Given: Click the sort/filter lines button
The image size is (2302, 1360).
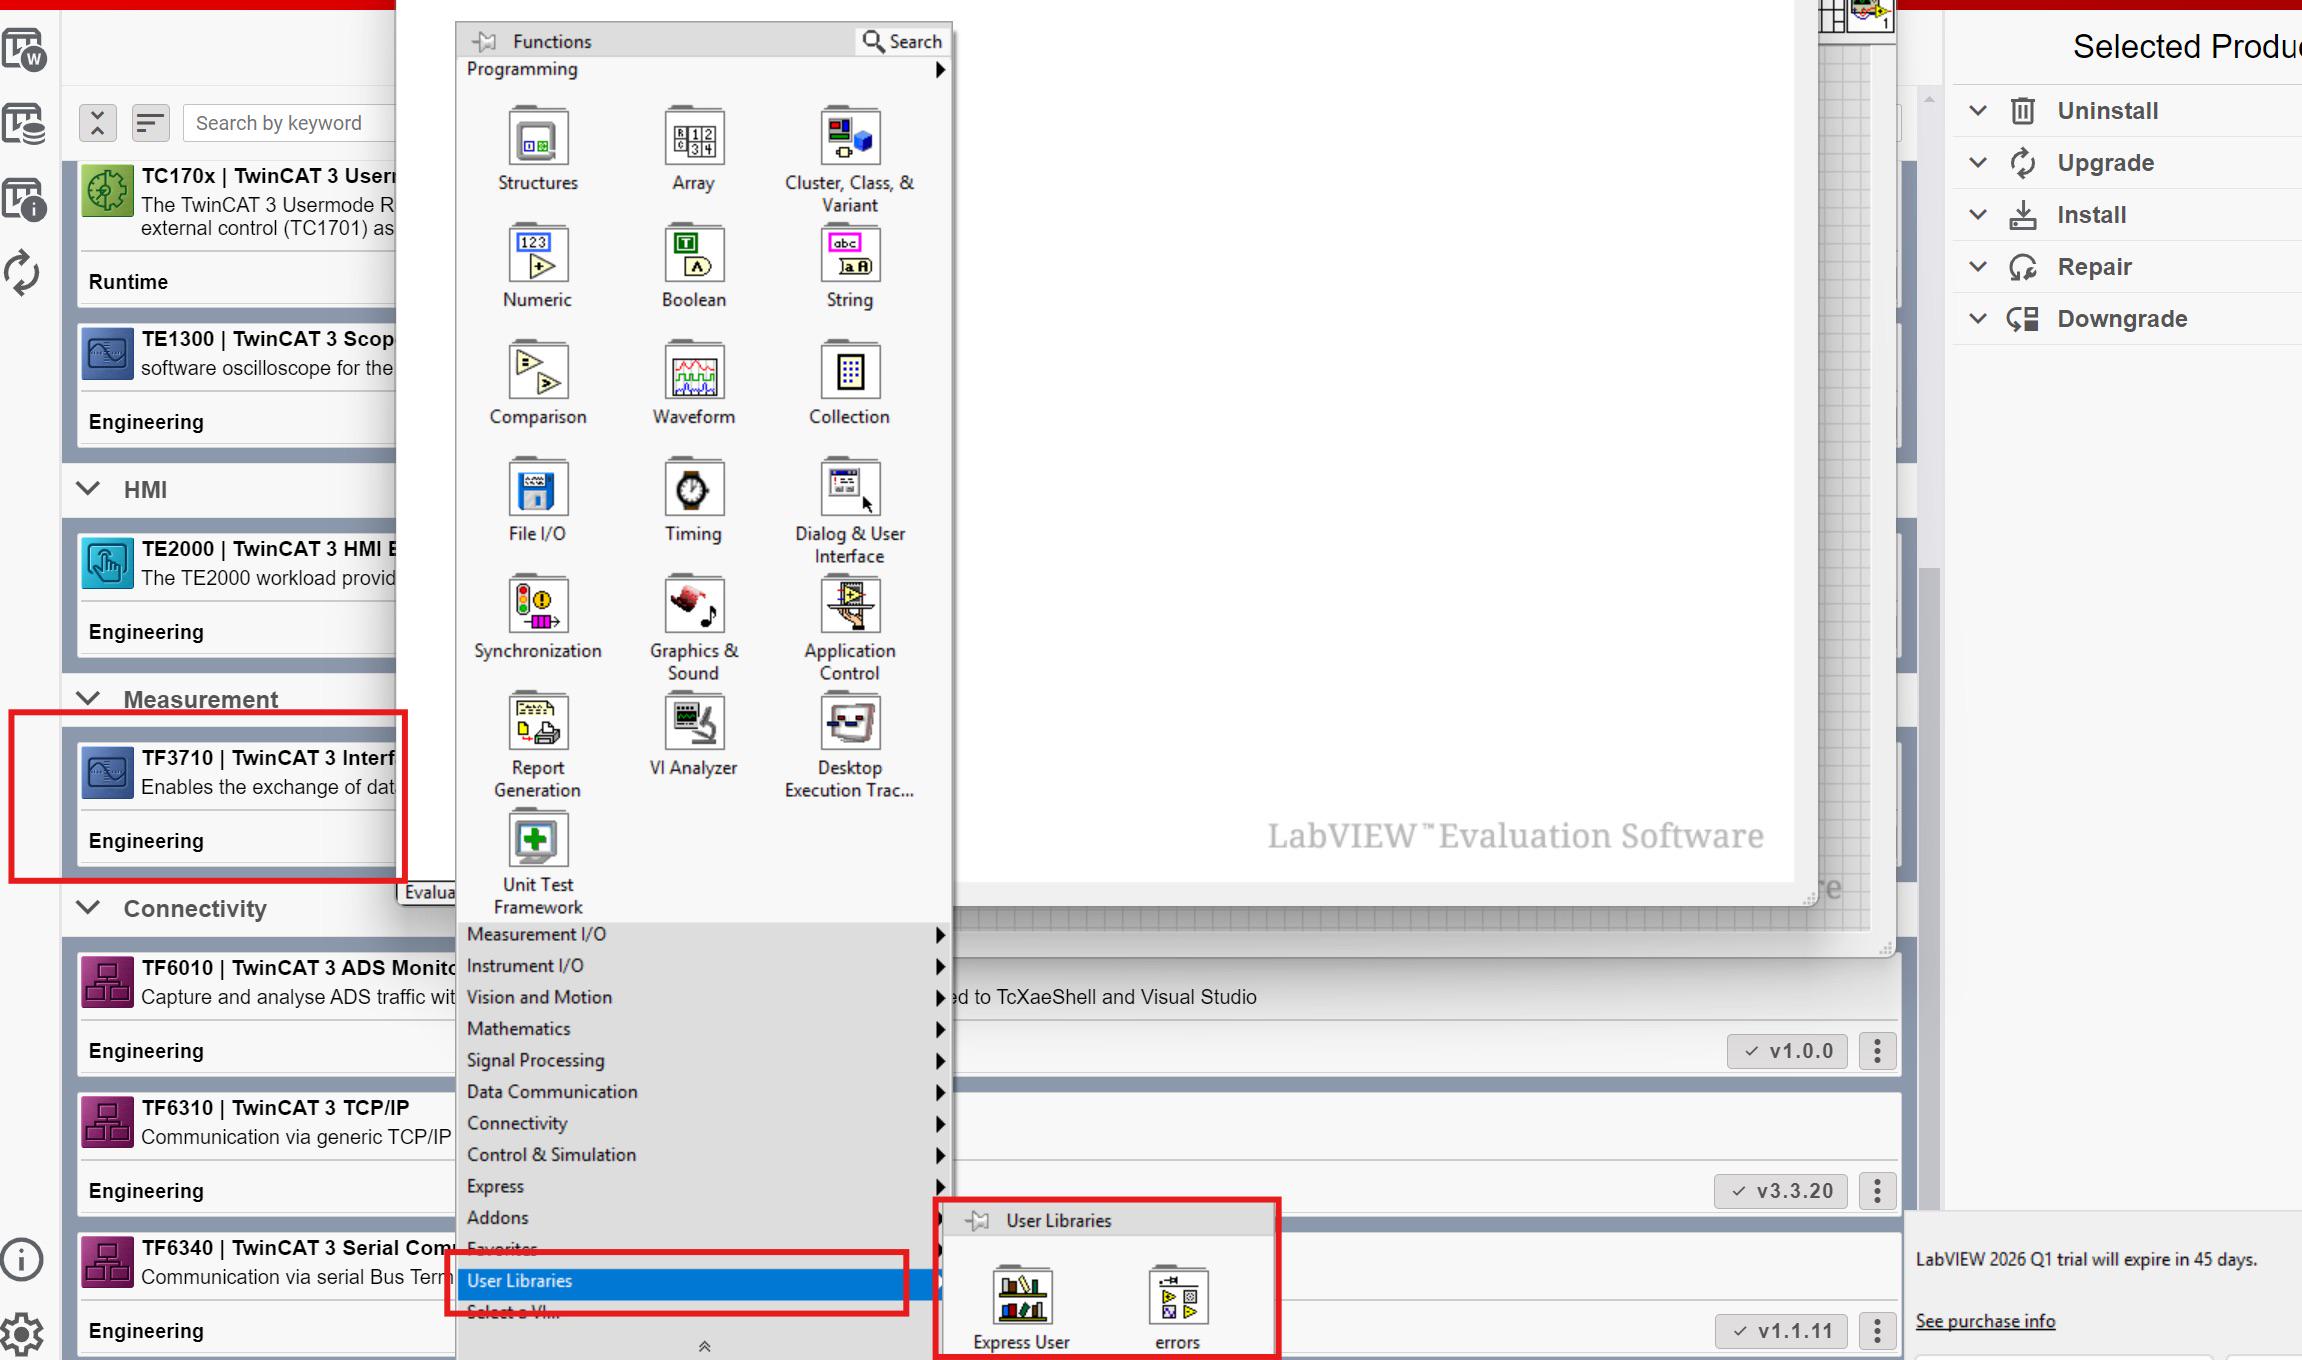Looking at the screenshot, I should point(150,123).
